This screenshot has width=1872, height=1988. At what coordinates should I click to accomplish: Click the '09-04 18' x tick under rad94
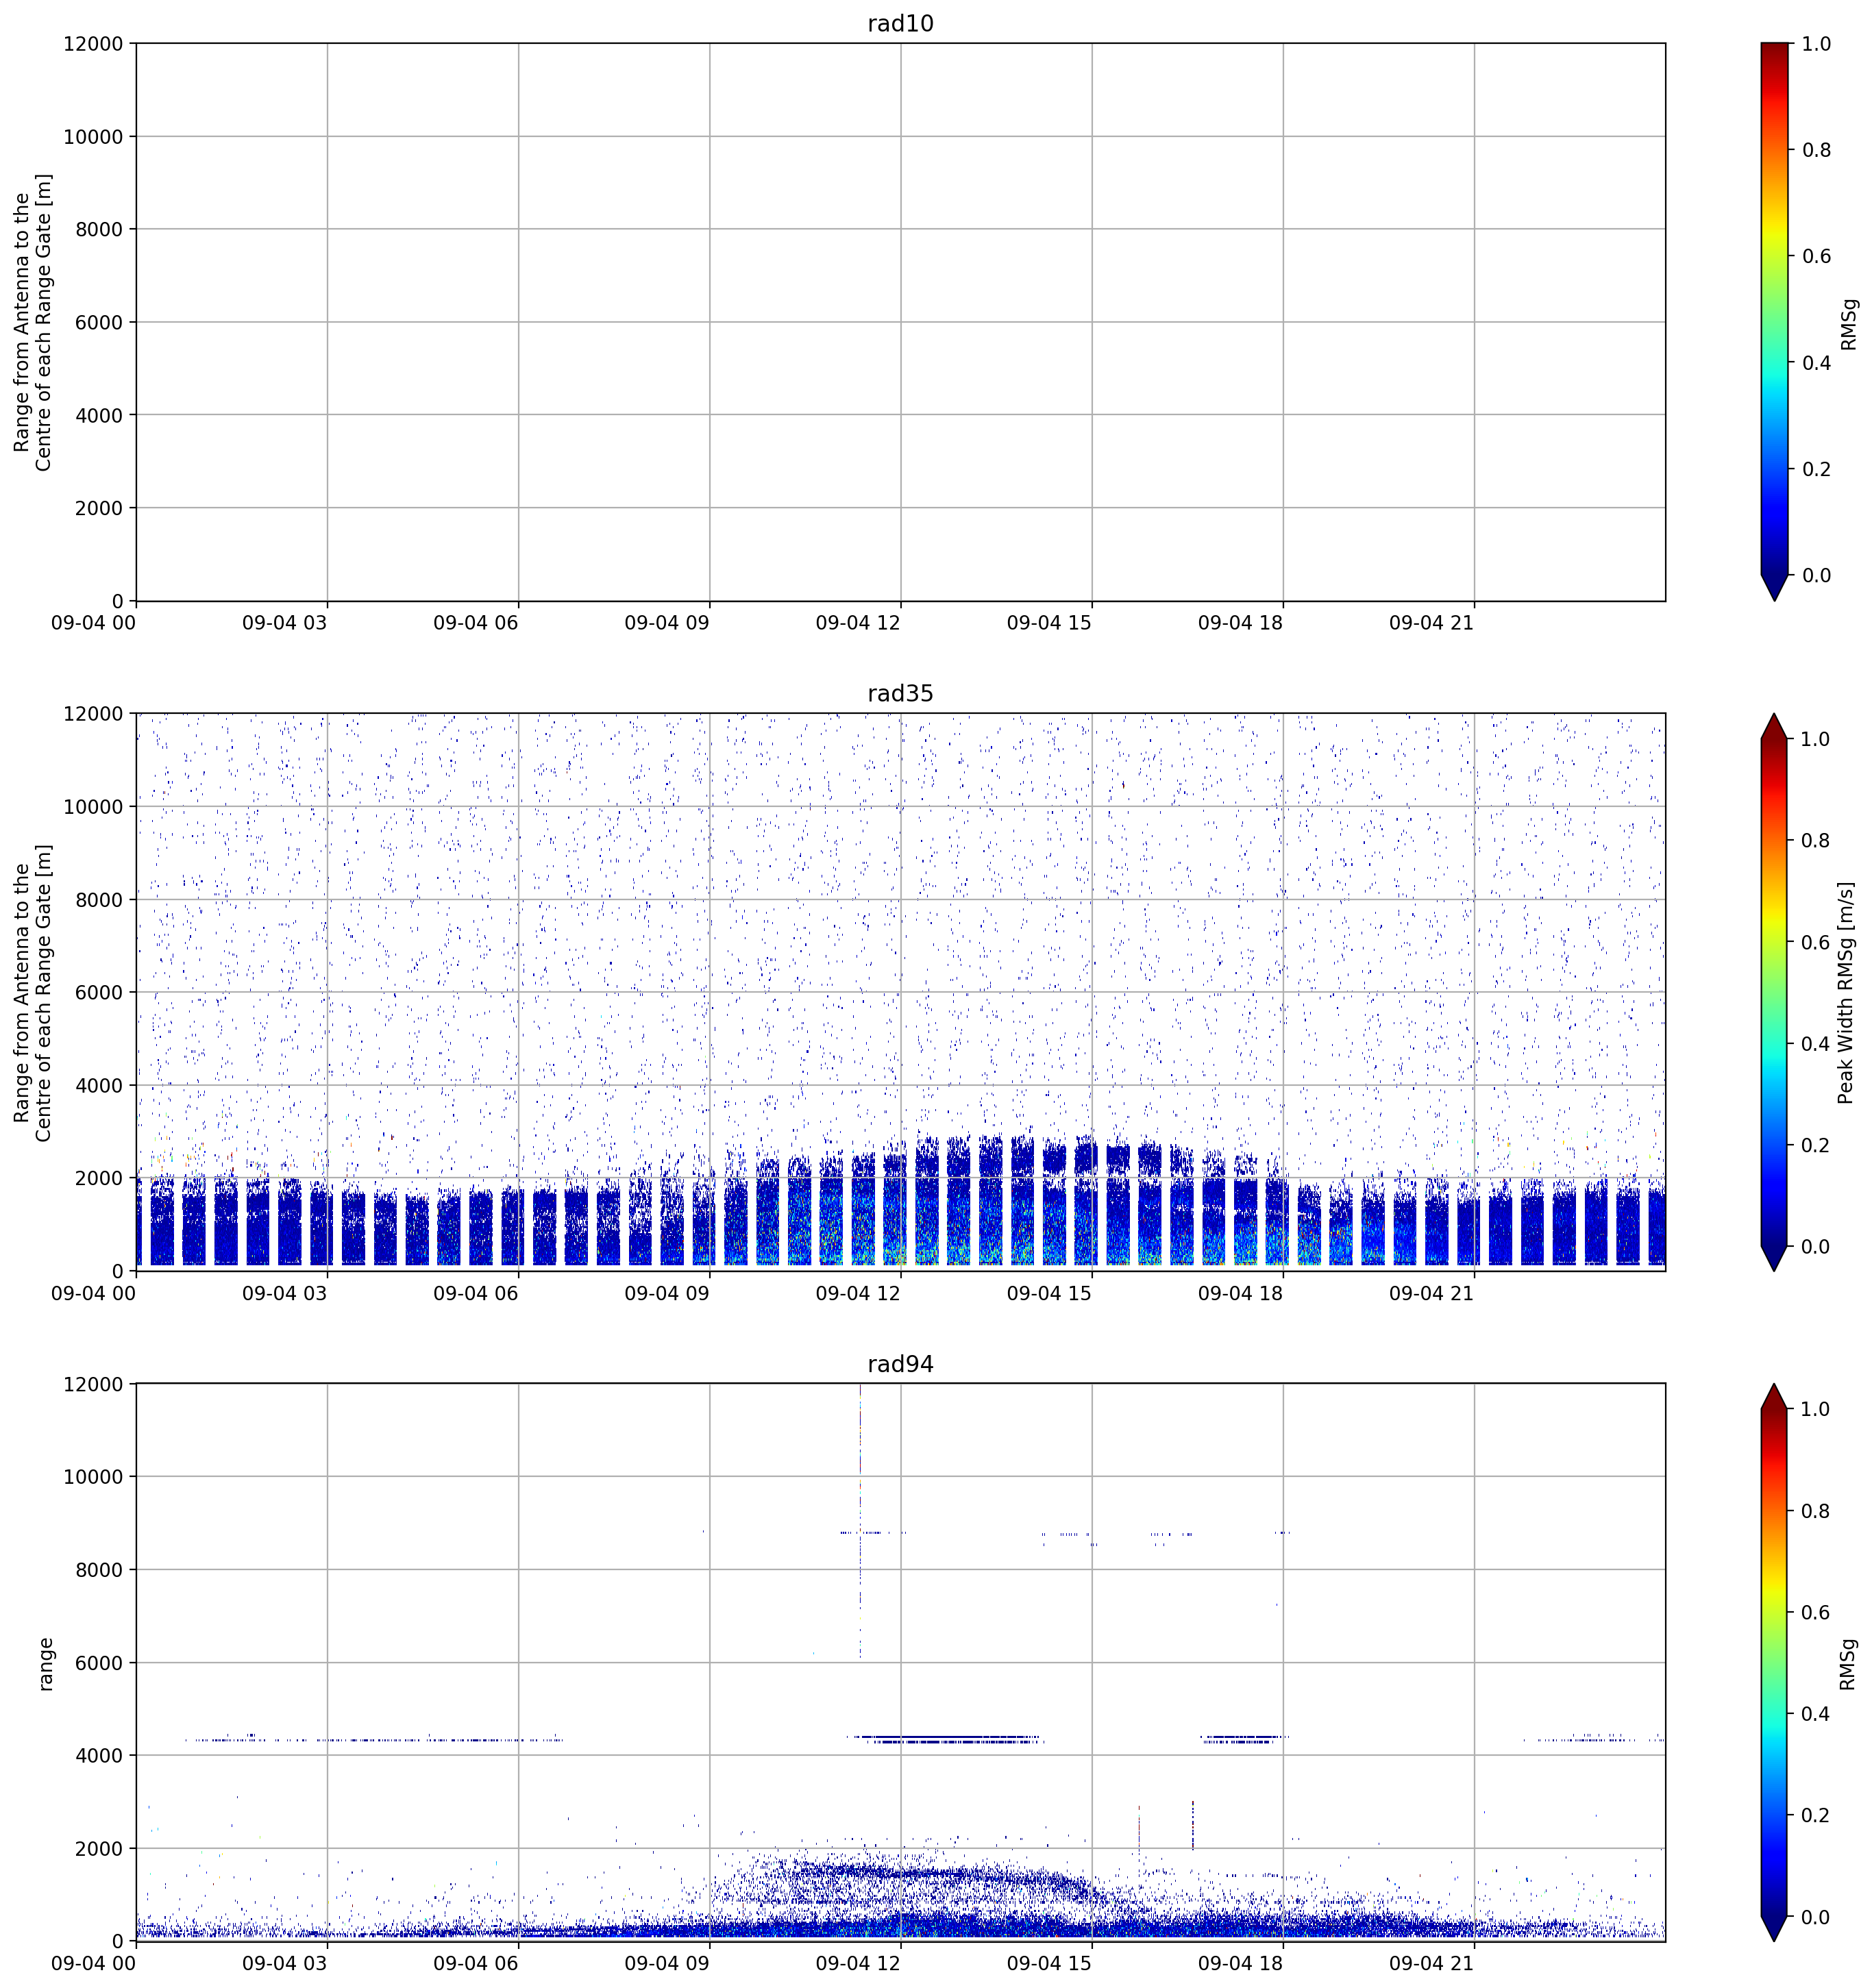pos(1240,1963)
